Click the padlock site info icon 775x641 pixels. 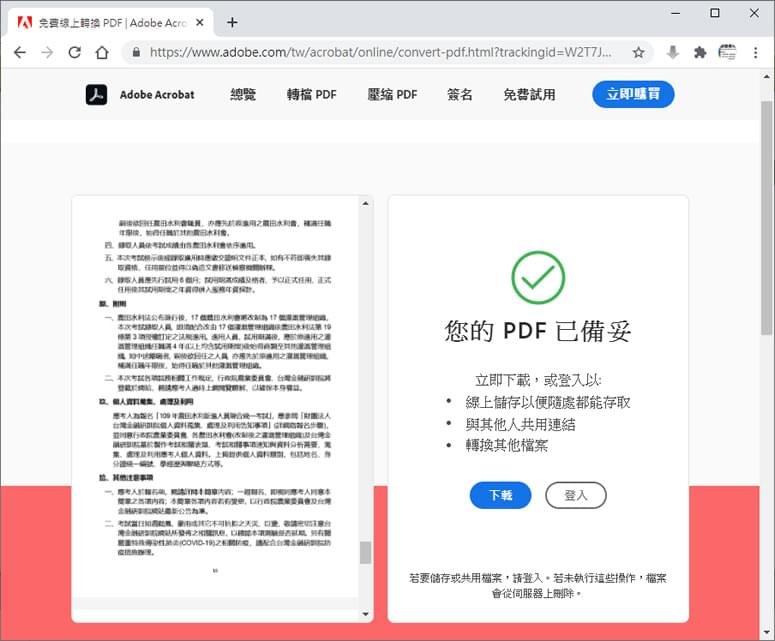coord(136,52)
